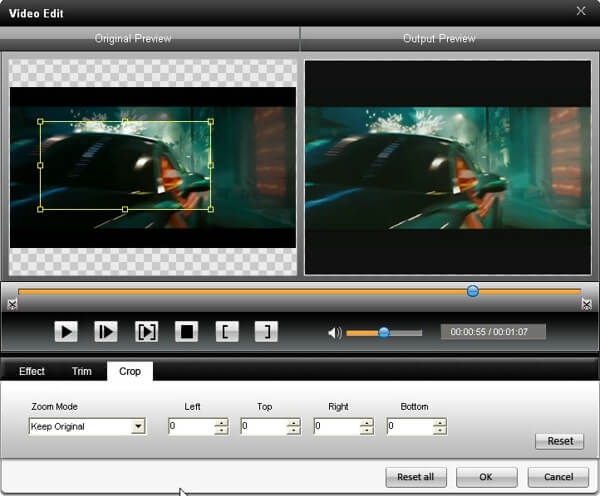The height and width of the screenshot is (496, 600).
Task: Click the Bottom crop value field
Action: [x=410, y=426]
